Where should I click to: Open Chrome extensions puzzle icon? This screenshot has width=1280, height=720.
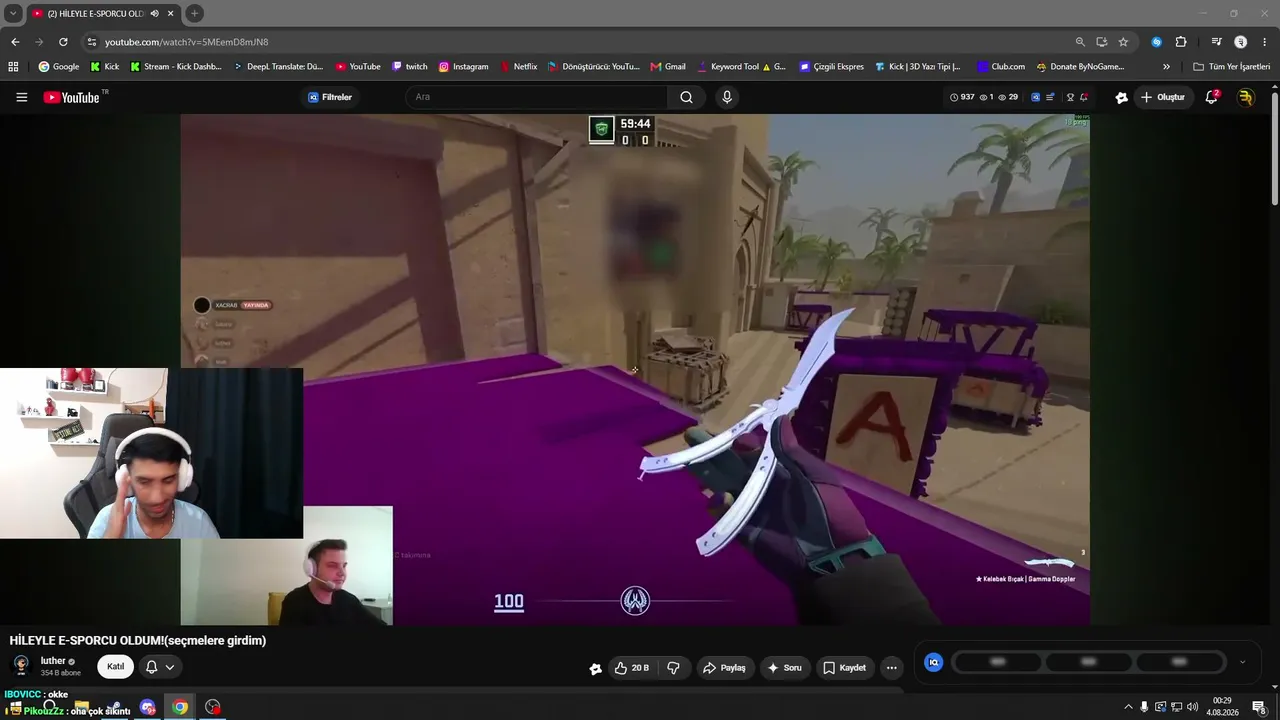[x=1181, y=42]
